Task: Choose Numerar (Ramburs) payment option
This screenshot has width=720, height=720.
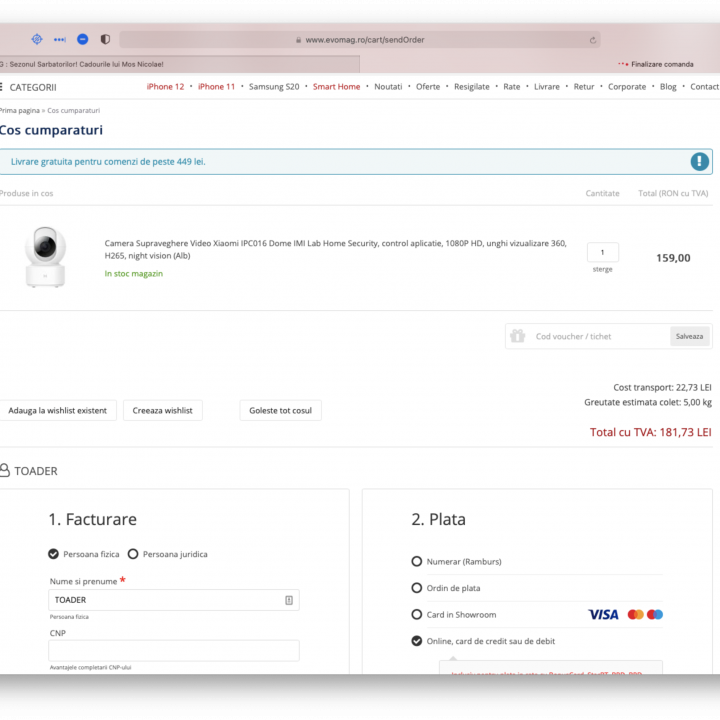Action: [x=417, y=562]
